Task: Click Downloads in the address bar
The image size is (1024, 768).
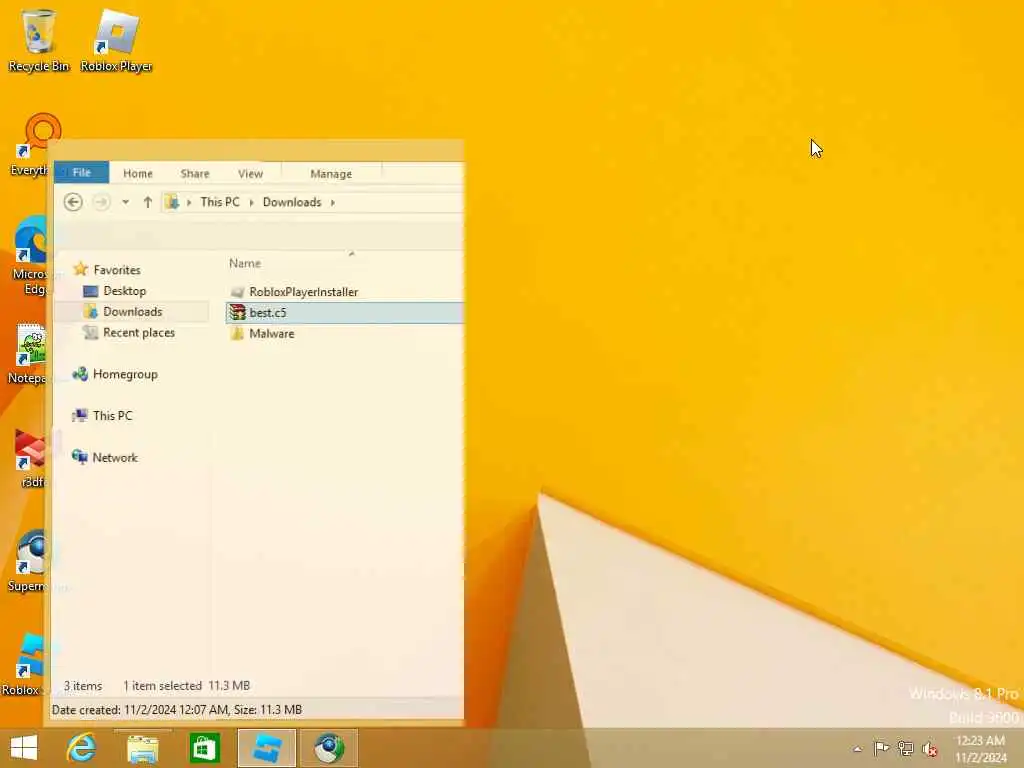Action: [292, 202]
